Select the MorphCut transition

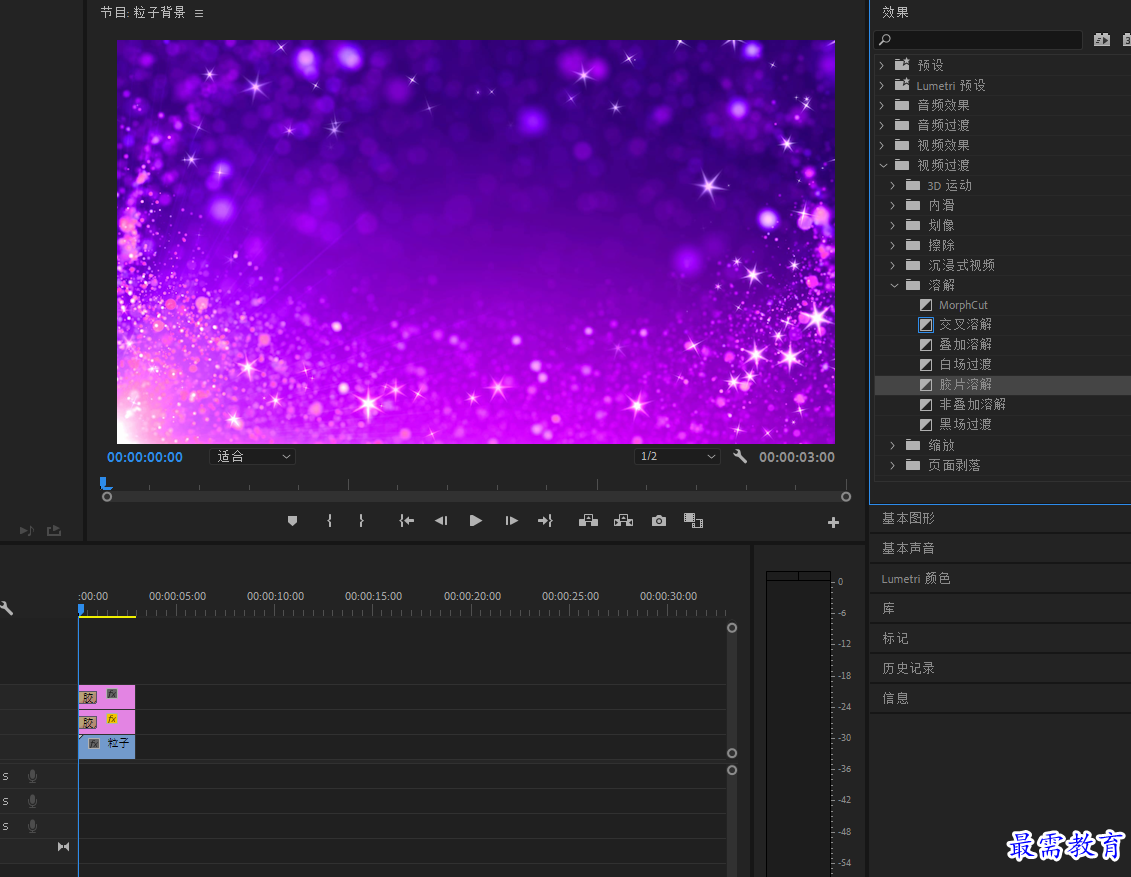[964, 305]
